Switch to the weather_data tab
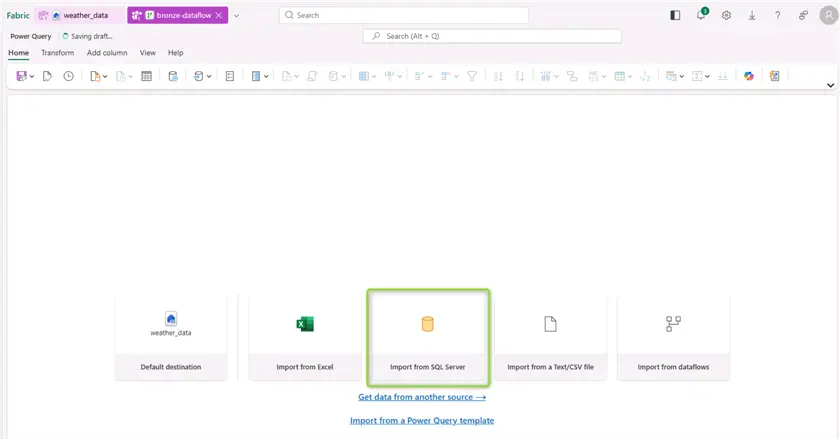 click(79, 15)
